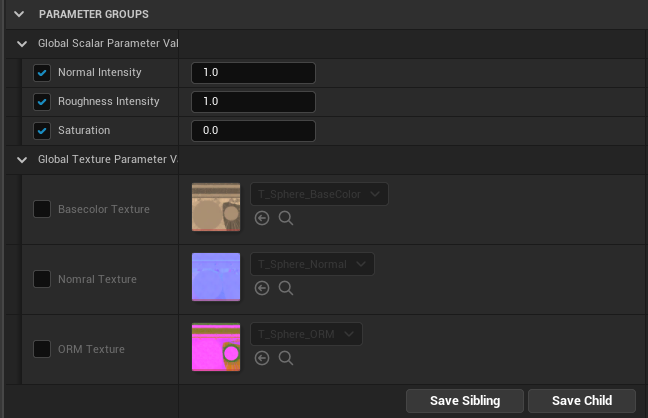Use selected asset for Basecolor Texture

tap(262, 218)
